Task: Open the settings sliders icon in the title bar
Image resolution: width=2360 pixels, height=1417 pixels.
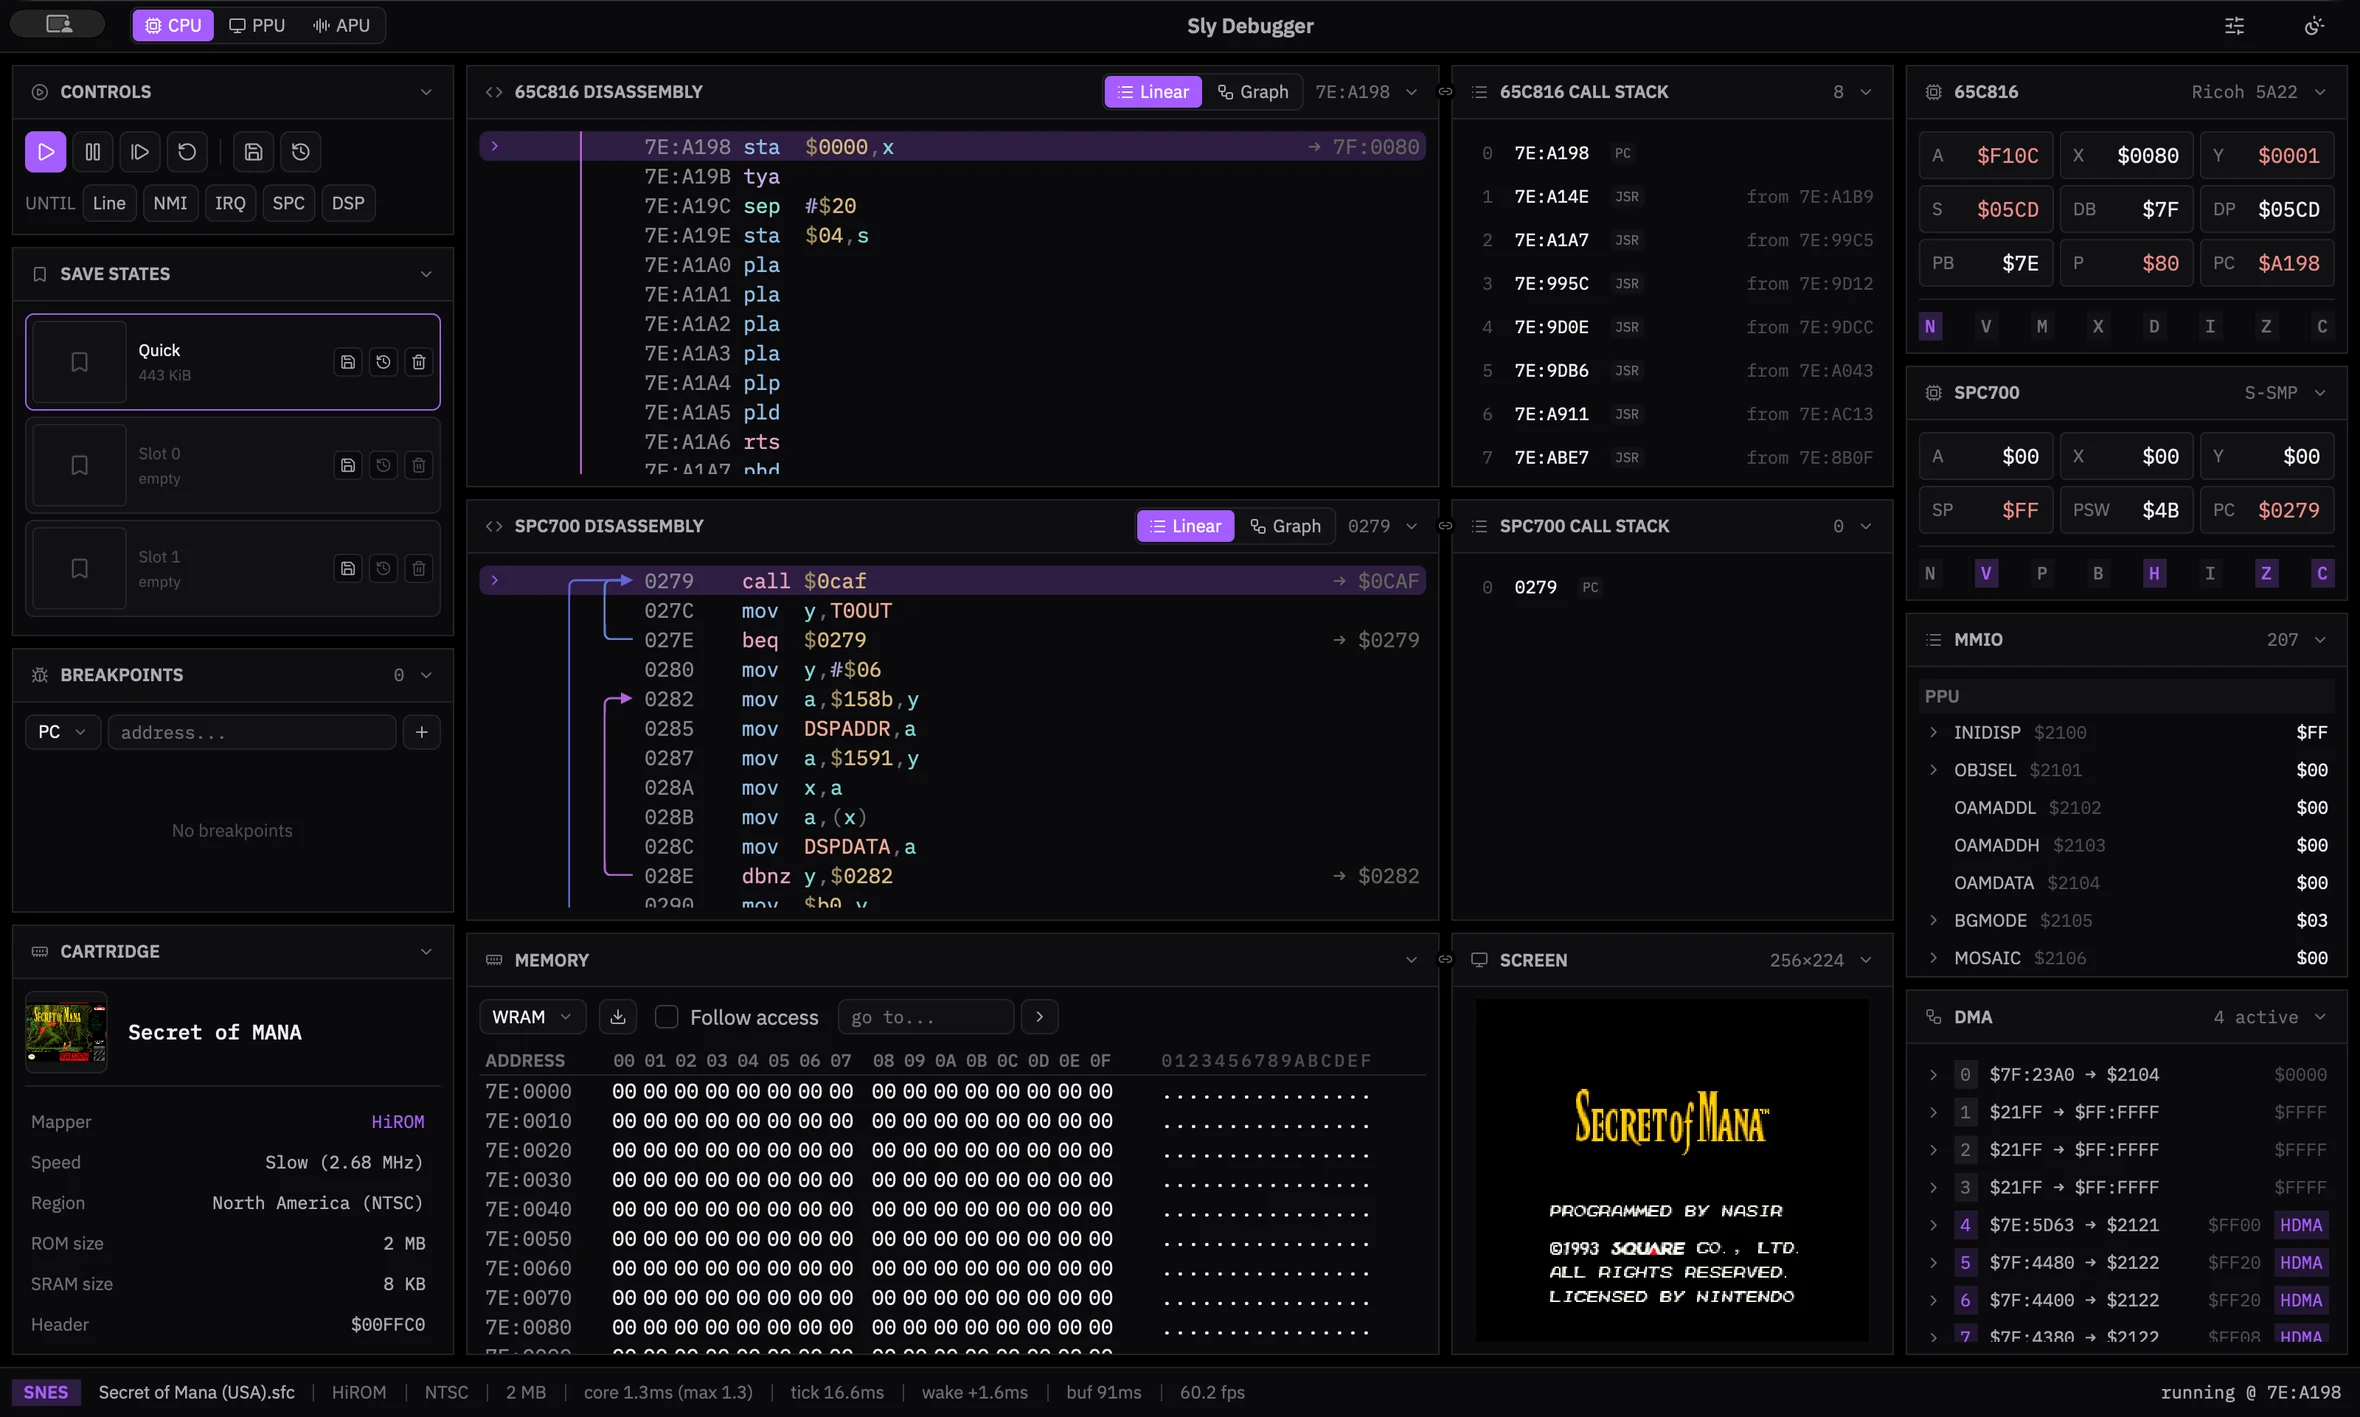Action: tap(2234, 26)
